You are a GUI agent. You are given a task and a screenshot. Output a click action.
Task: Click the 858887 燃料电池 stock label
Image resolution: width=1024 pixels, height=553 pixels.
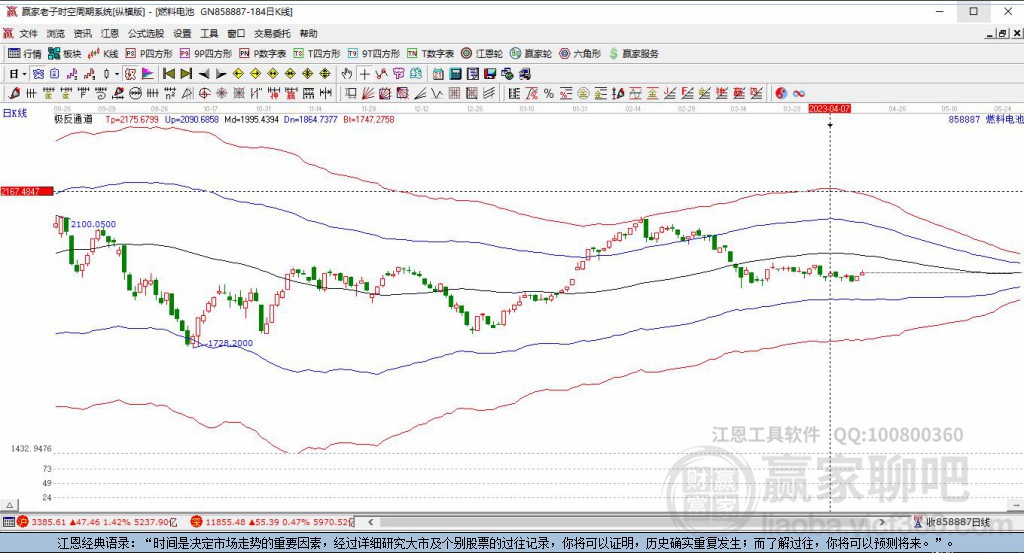[x=985, y=119]
